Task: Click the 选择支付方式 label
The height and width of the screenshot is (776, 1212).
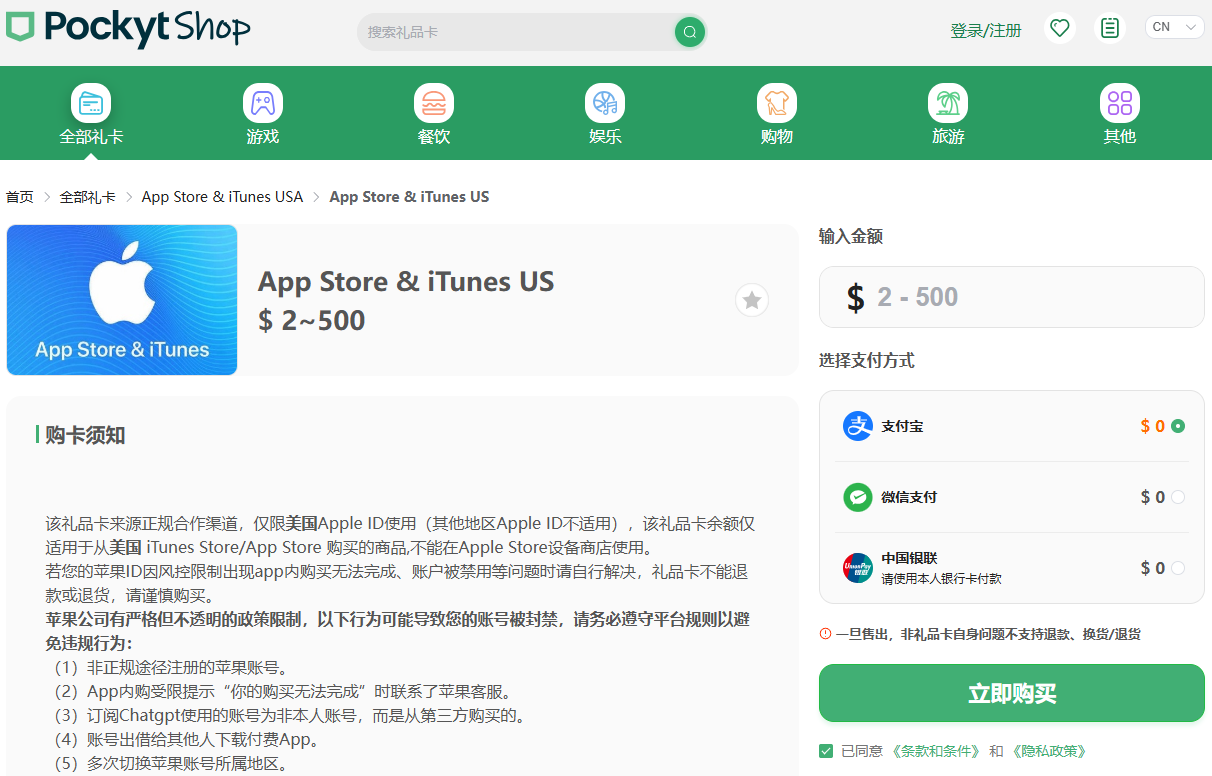Action: tap(867, 361)
